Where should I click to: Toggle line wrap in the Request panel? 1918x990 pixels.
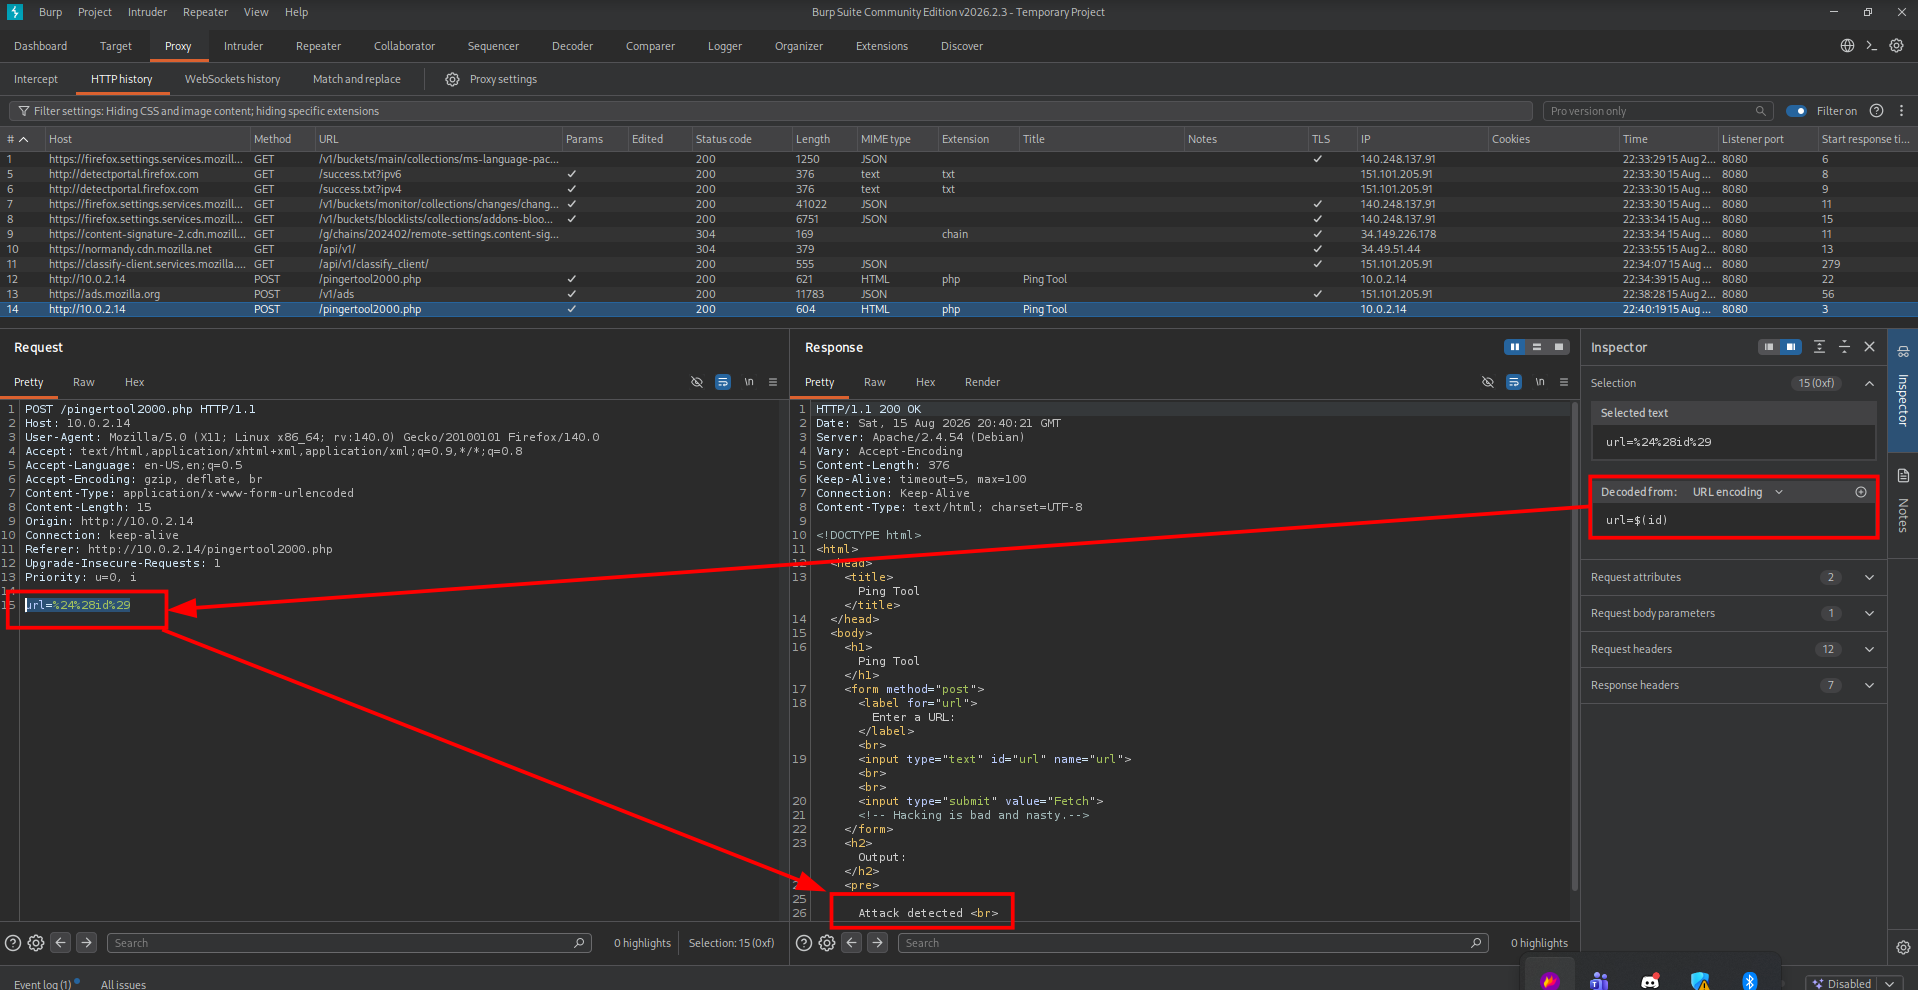pos(723,382)
